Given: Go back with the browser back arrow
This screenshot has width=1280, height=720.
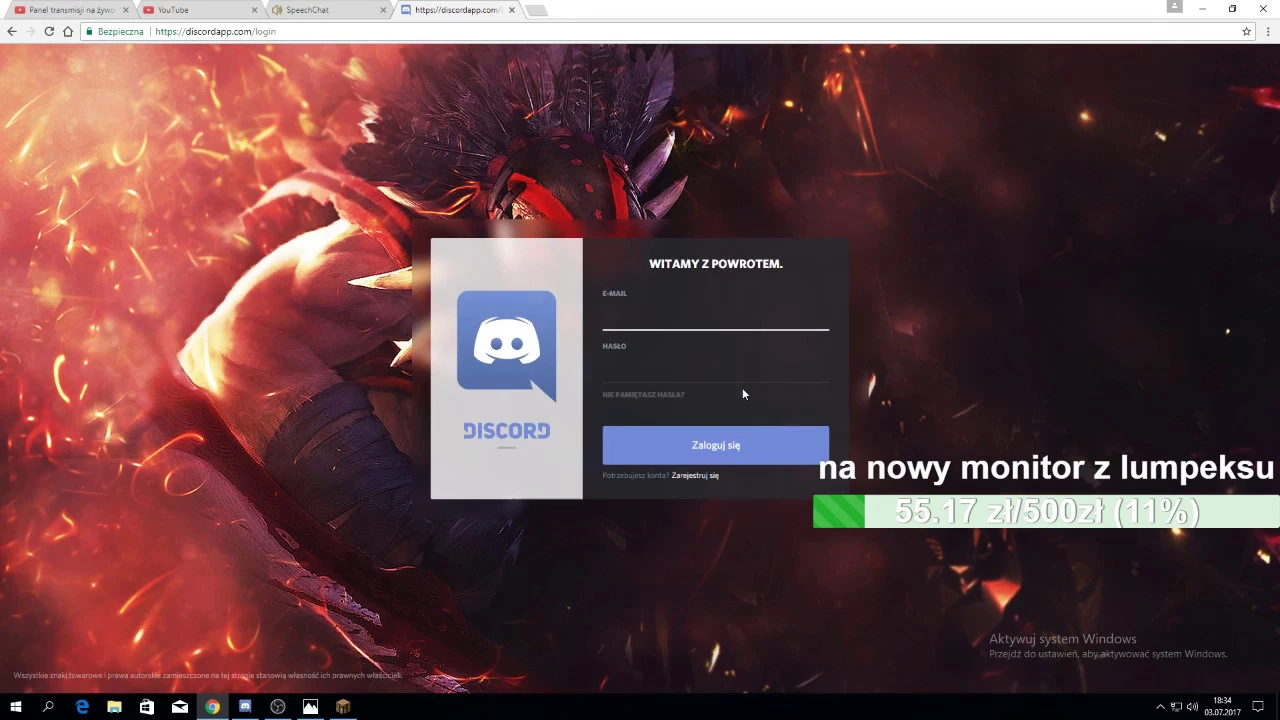Looking at the screenshot, I should 12,31.
